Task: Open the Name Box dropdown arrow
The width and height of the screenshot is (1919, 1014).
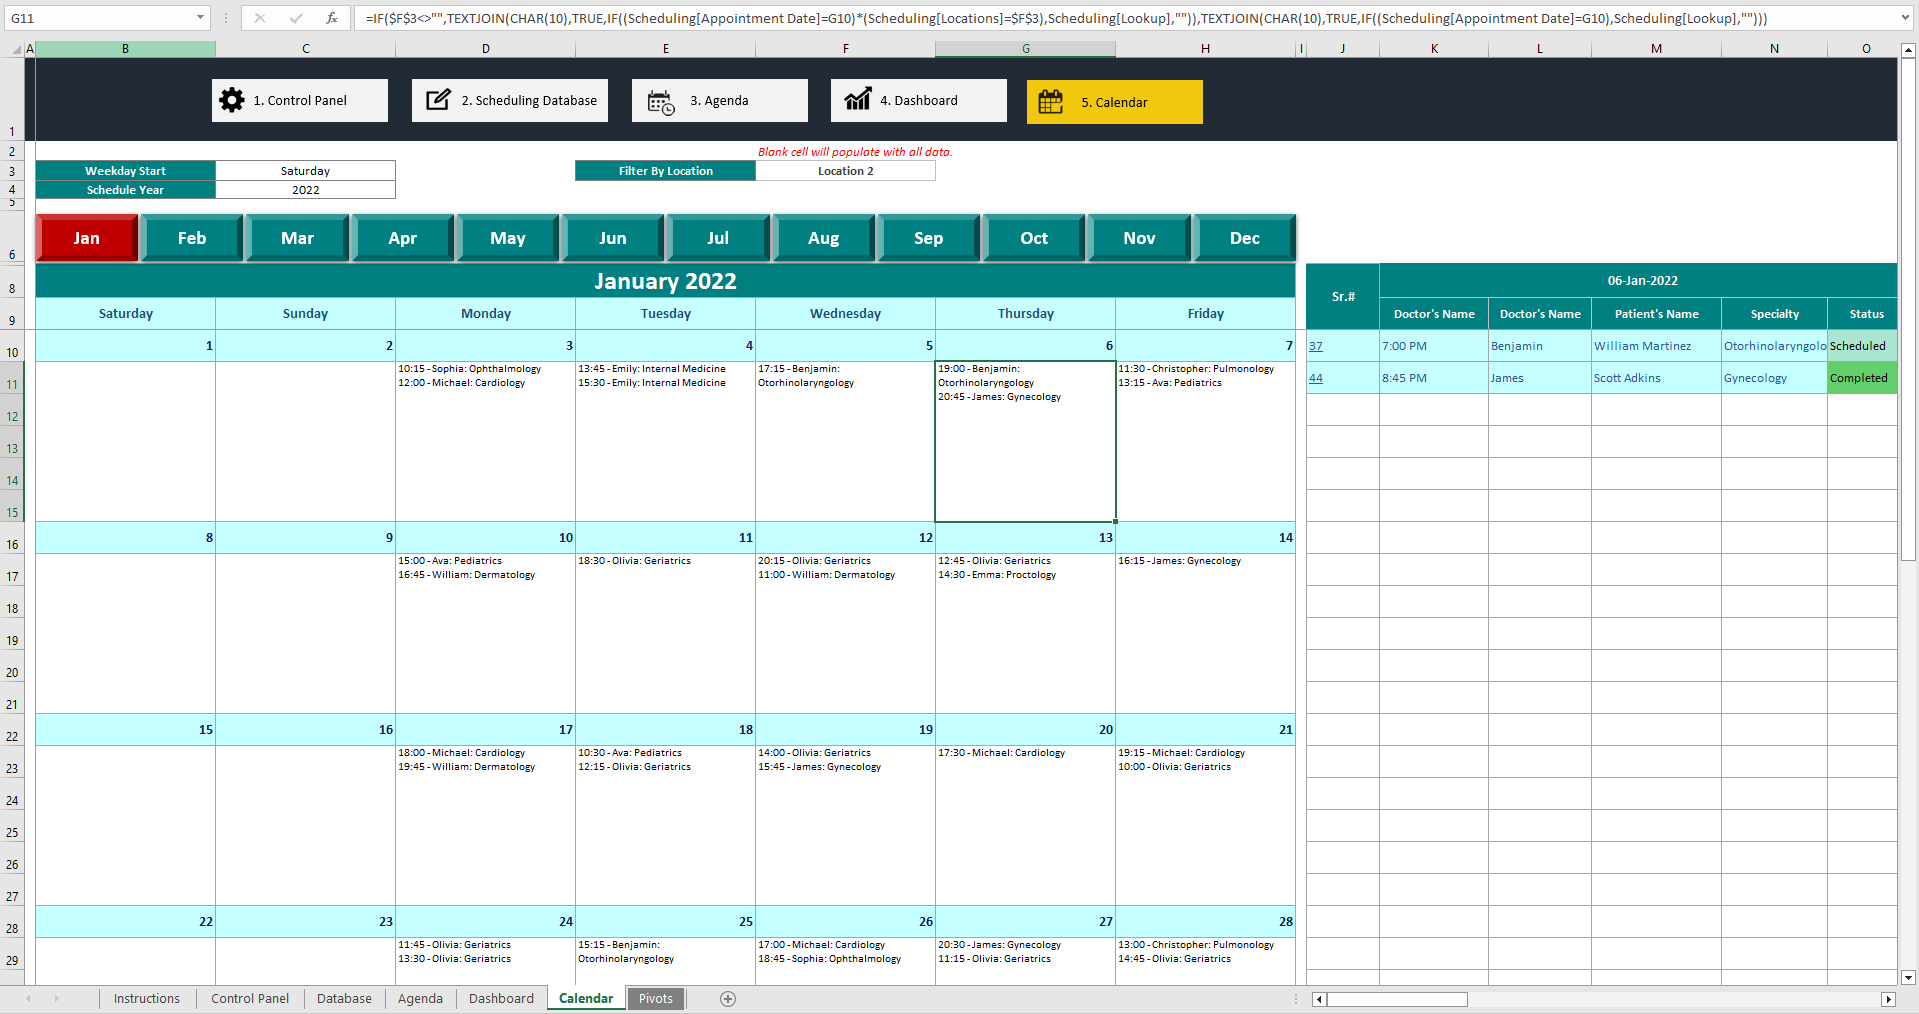Action: pyautogui.click(x=200, y=18)
